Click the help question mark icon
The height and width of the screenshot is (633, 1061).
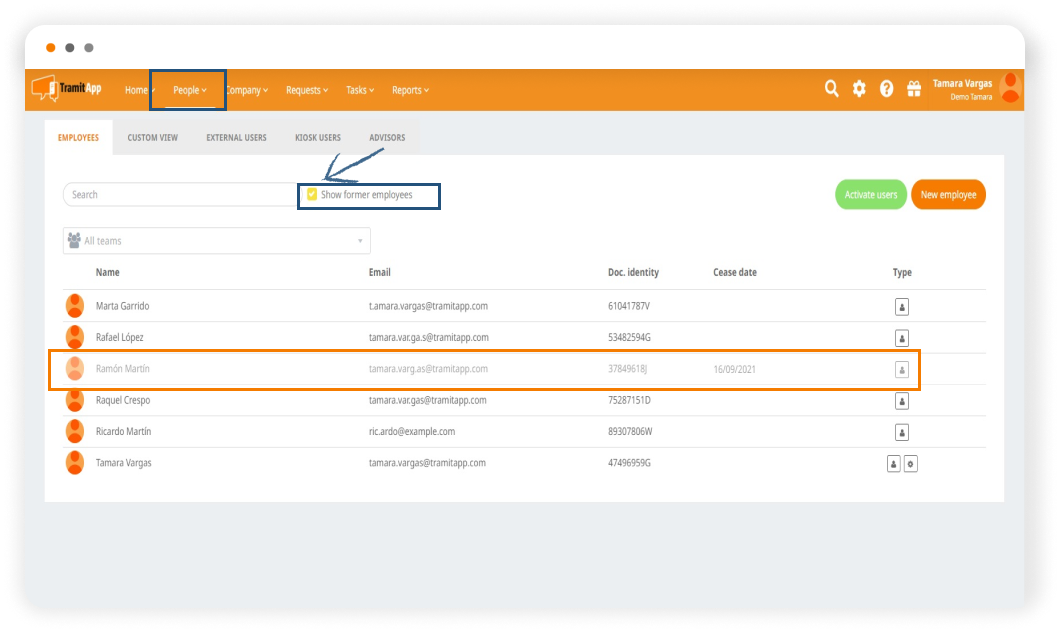pyautogui.click(x=886, y=89)
